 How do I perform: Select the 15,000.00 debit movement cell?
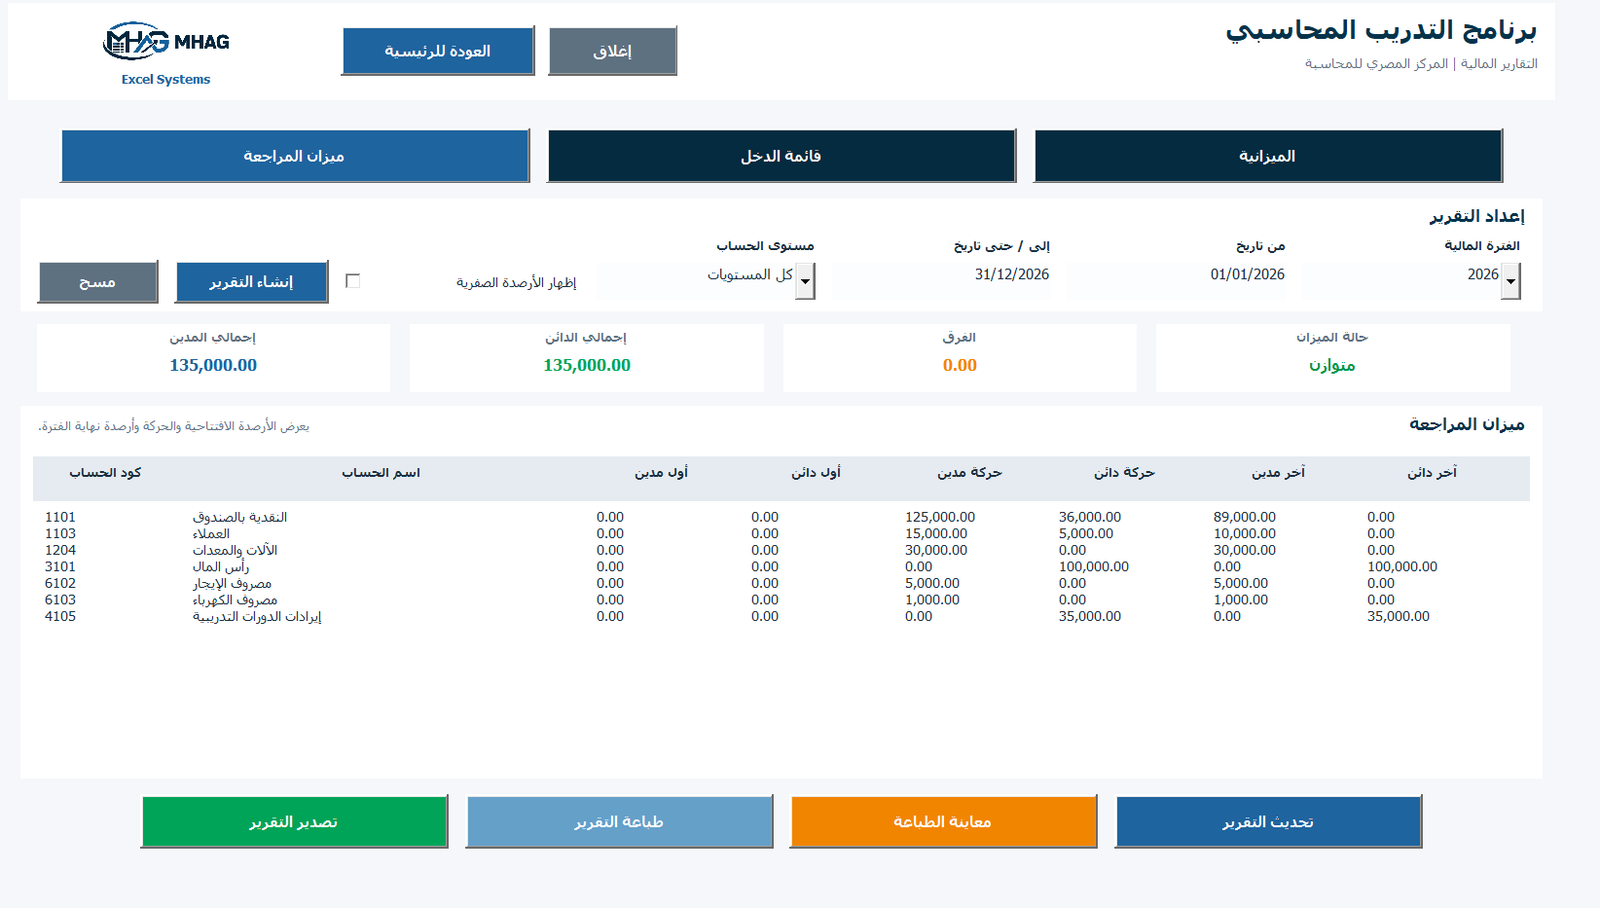936,534
